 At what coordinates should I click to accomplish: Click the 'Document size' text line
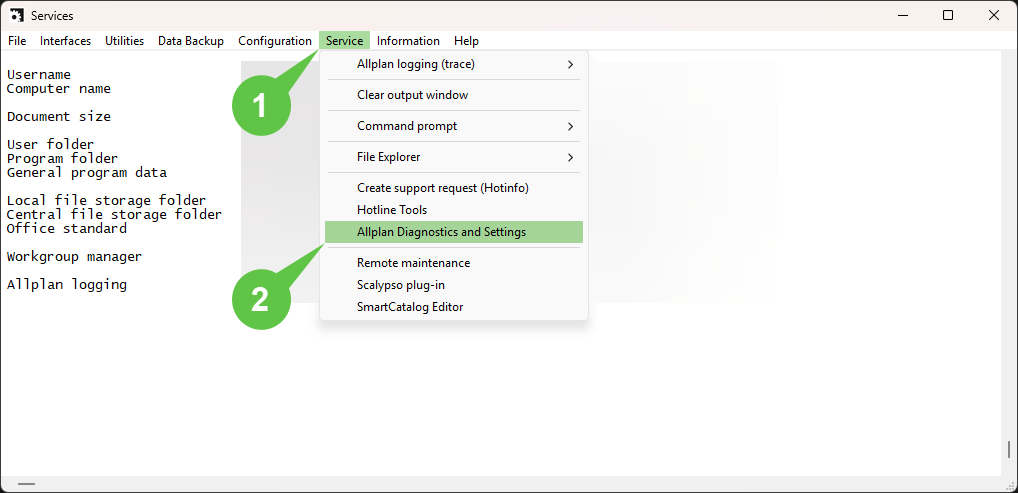tap(58, 117)
